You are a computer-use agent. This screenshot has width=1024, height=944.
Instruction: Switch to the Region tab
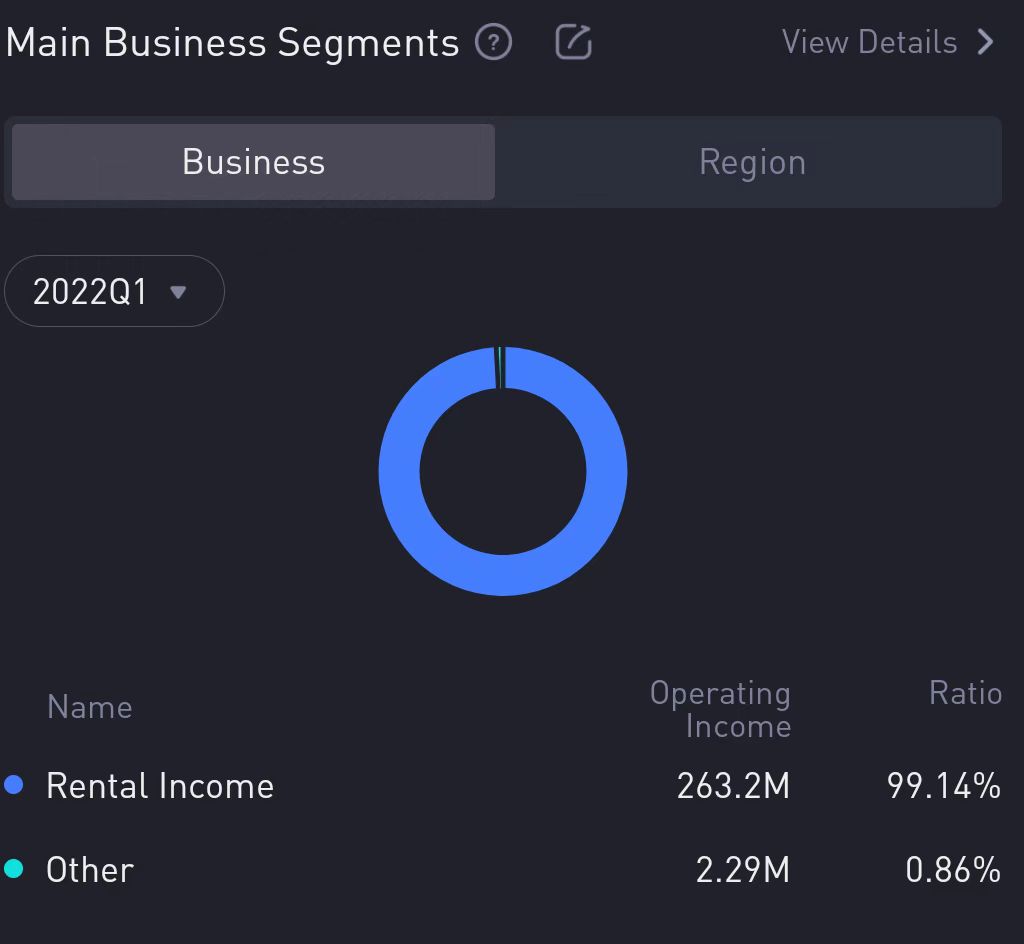[x=752, y=162]
